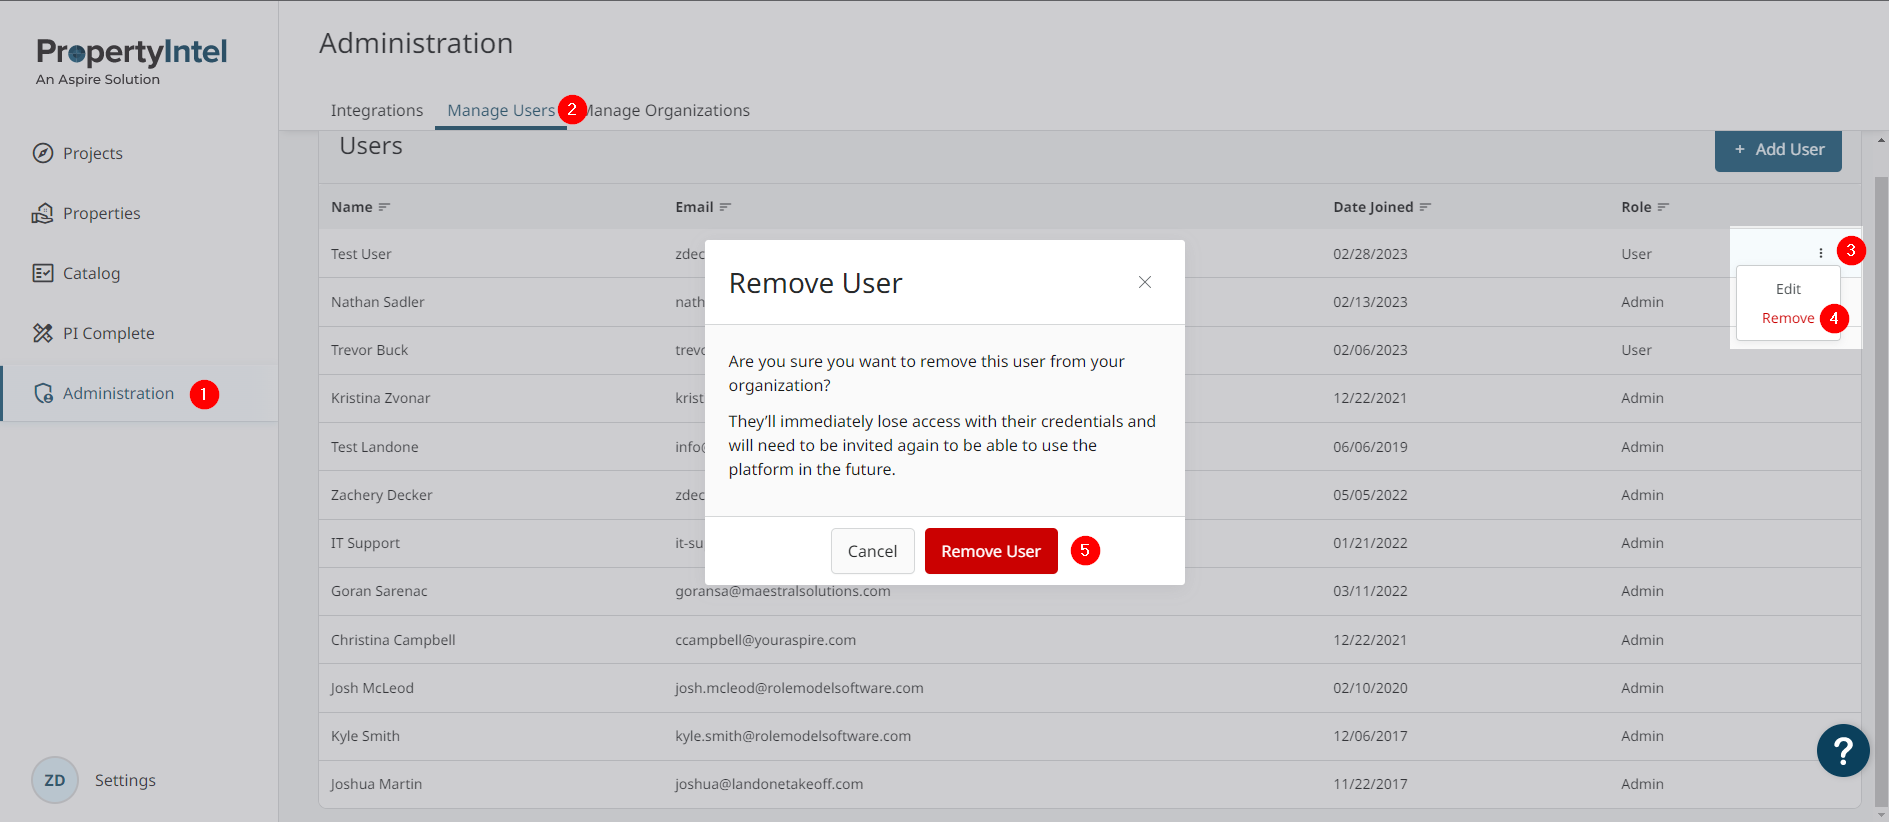Click the Add User button
The width and height of the screenshot is (1889, 822).
click(x=1778, y=150)
